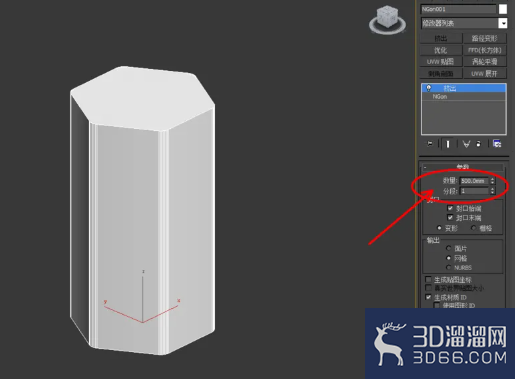Toggle the 真实世界贴图大小 checkbox
The height and width of the screenshot is (379, 515).
click(x=428, y=288)
